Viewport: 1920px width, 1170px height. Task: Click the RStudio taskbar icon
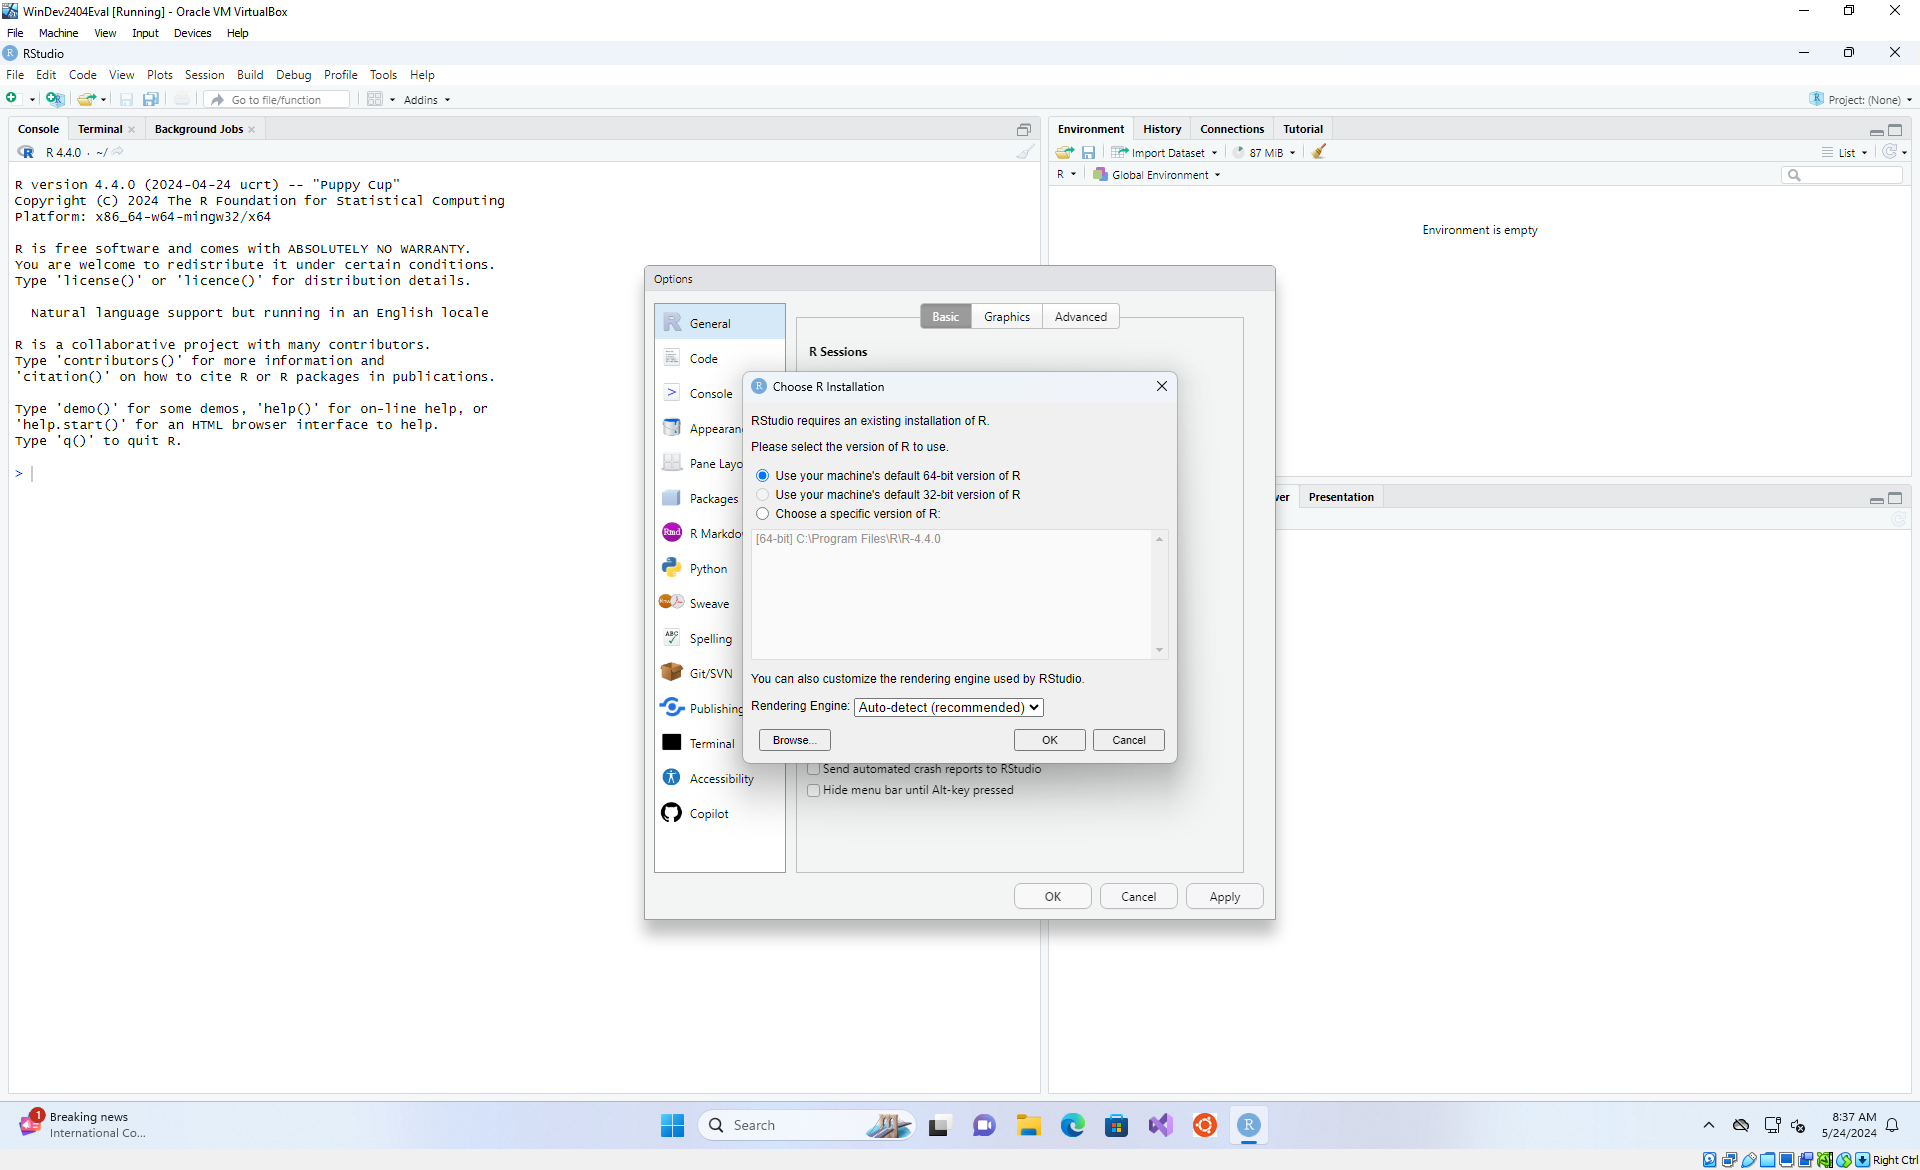(x=1248, y=1126)
